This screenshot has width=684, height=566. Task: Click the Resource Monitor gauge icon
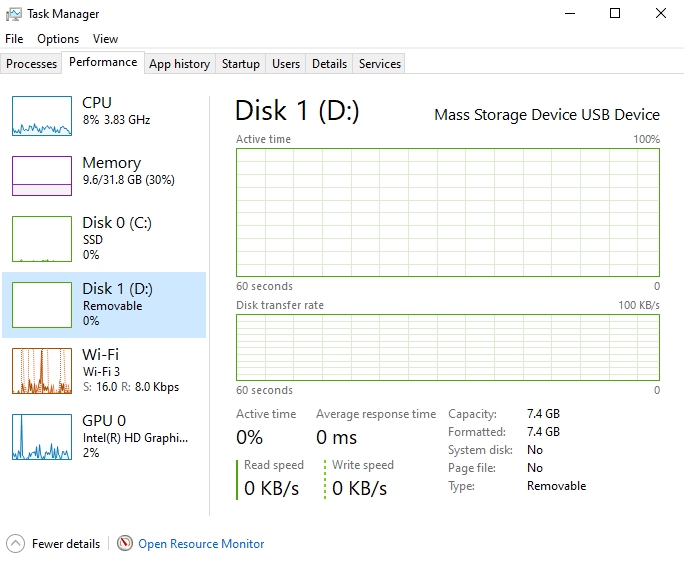click(125, 544)
